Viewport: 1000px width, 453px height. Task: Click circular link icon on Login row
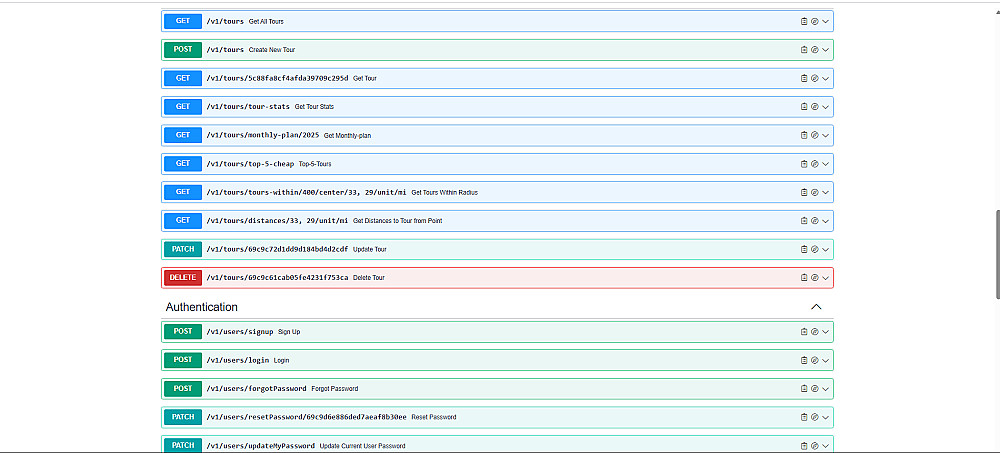[x=814, y=360]
